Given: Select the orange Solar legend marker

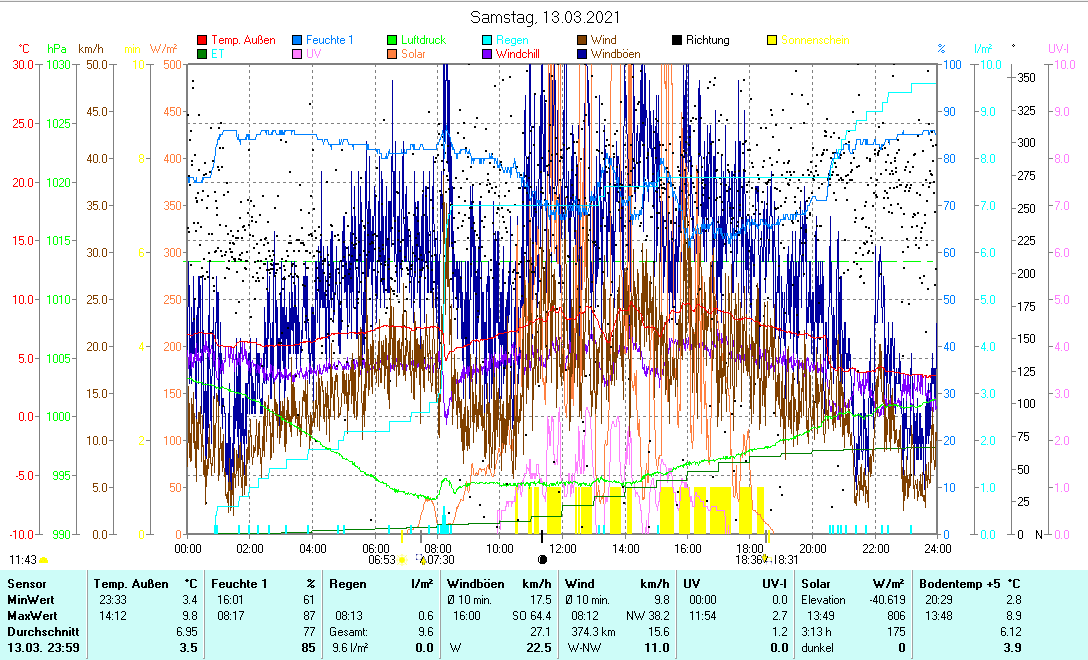Looking at the screenshot, I should tap(393, 54).
